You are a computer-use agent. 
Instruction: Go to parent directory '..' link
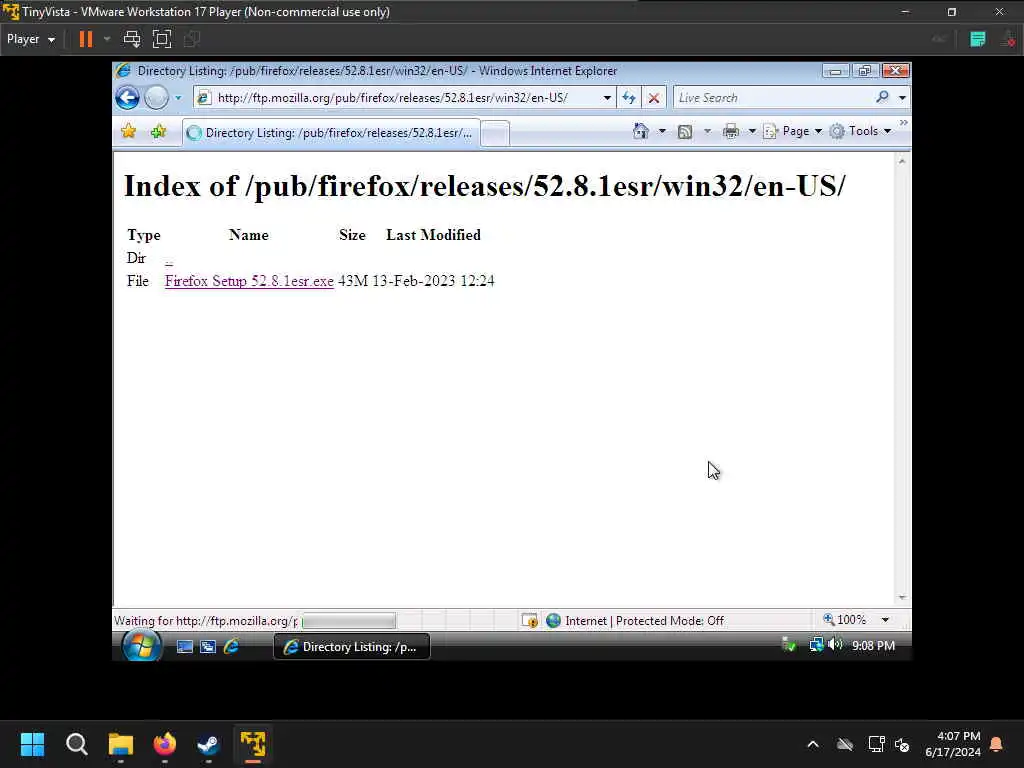(x=168, y=259)
